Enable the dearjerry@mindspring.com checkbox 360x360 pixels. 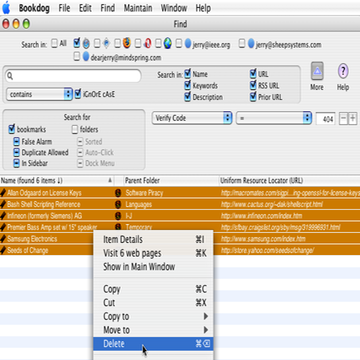pyautogui.click(x=77, y=57)
